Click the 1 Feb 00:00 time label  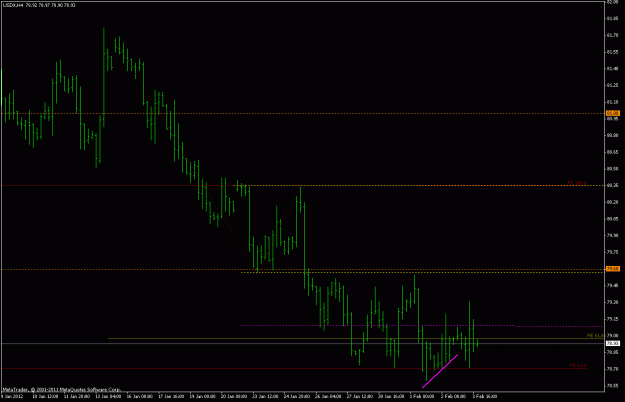click(x=422, y=396)
